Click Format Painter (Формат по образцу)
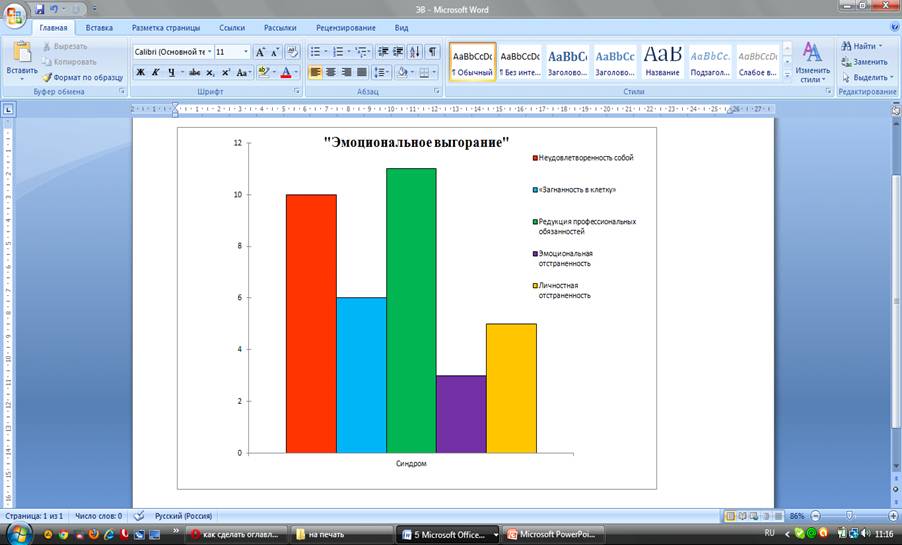 point(81,77)
